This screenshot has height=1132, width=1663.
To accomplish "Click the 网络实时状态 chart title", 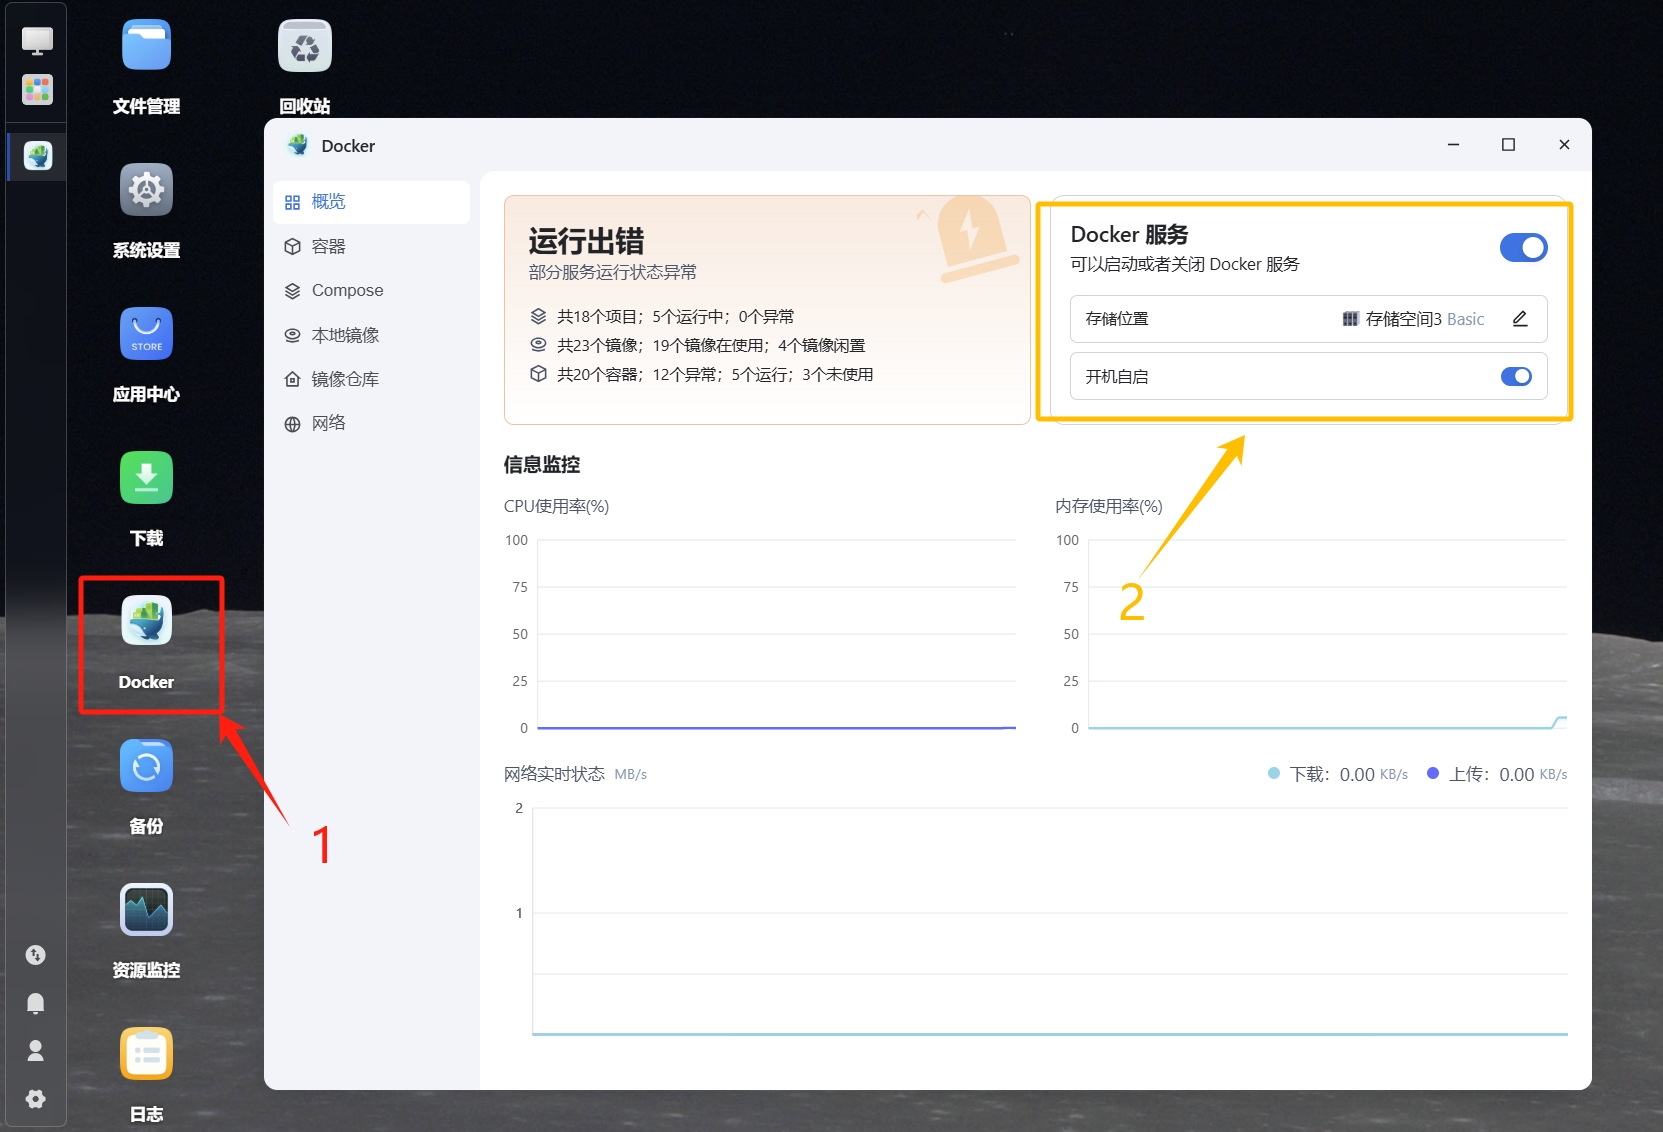I will coord(554,774).
